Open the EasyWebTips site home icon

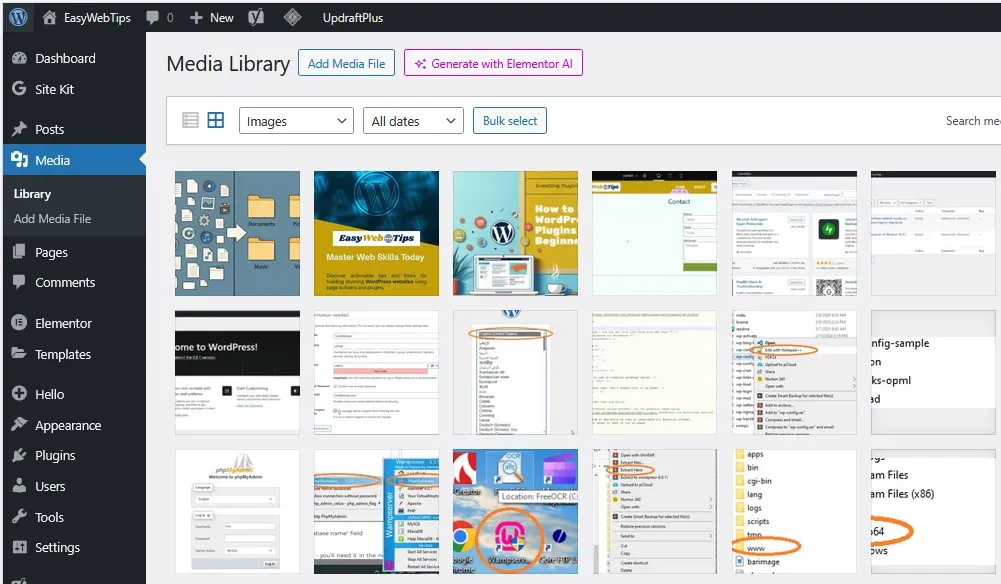(x=50, y=17)
